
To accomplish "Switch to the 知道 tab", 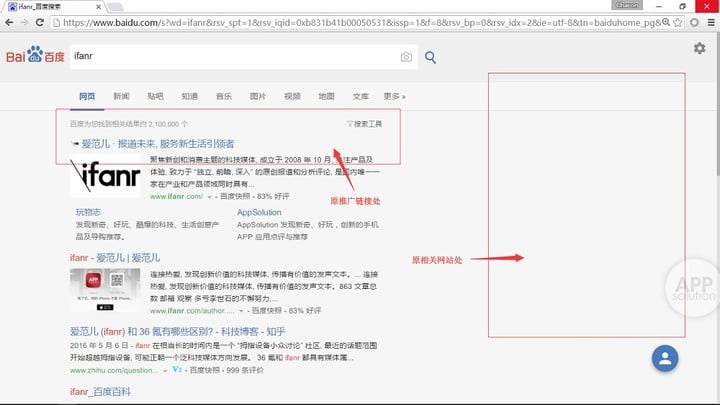I will coord(189,96).
